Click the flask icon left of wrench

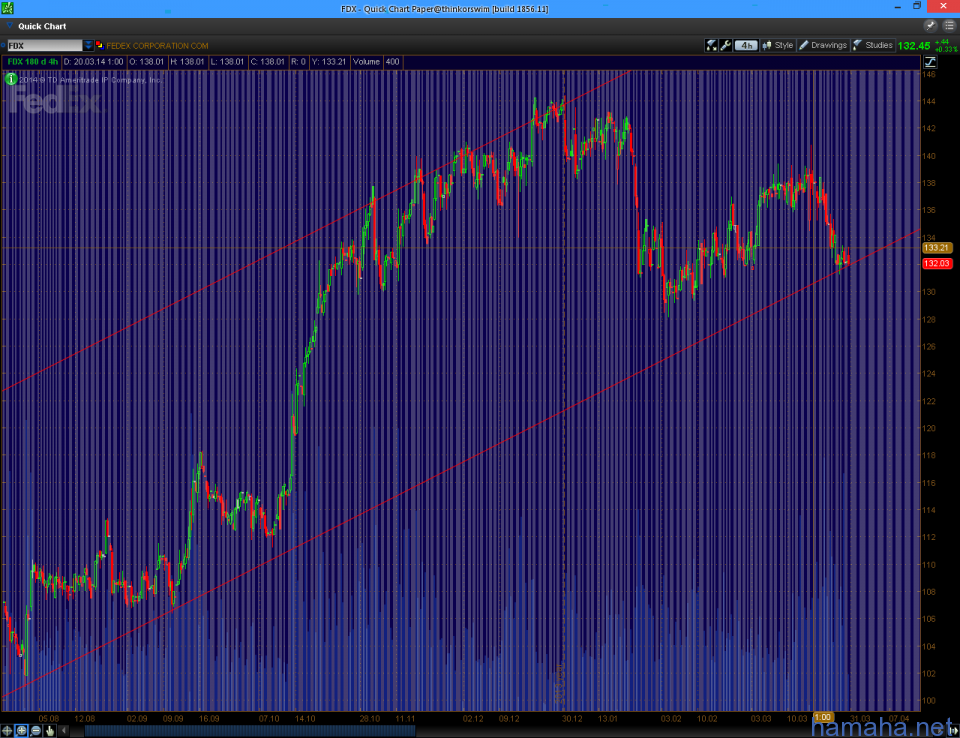tap(712, 45)
